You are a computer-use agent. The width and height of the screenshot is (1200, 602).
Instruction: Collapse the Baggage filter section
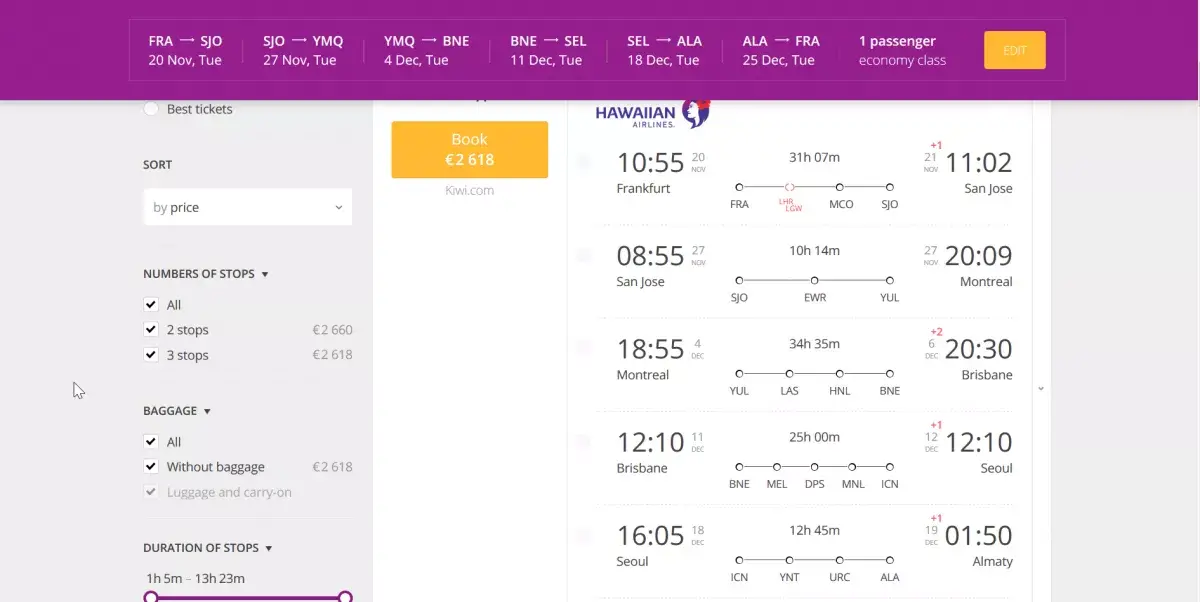click(x=177, y=411)
